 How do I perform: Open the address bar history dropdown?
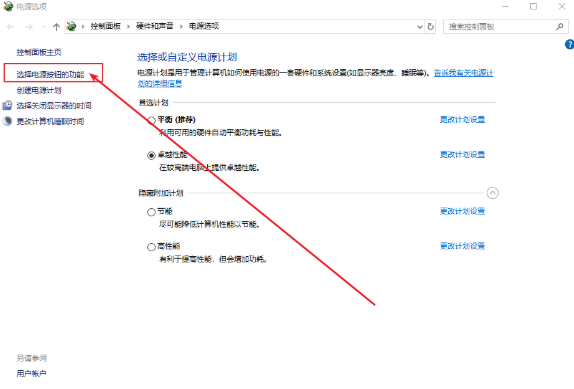[420, 27]
